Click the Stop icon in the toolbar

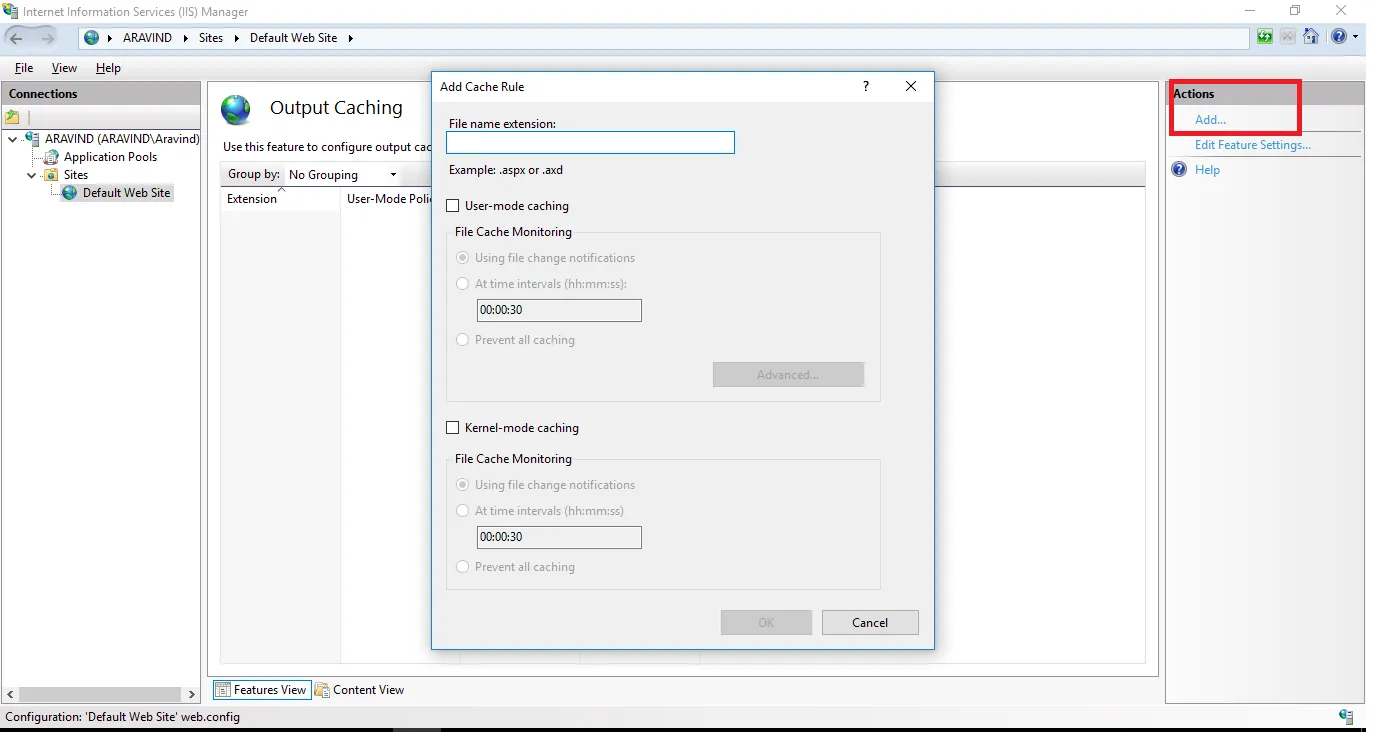1287,37
